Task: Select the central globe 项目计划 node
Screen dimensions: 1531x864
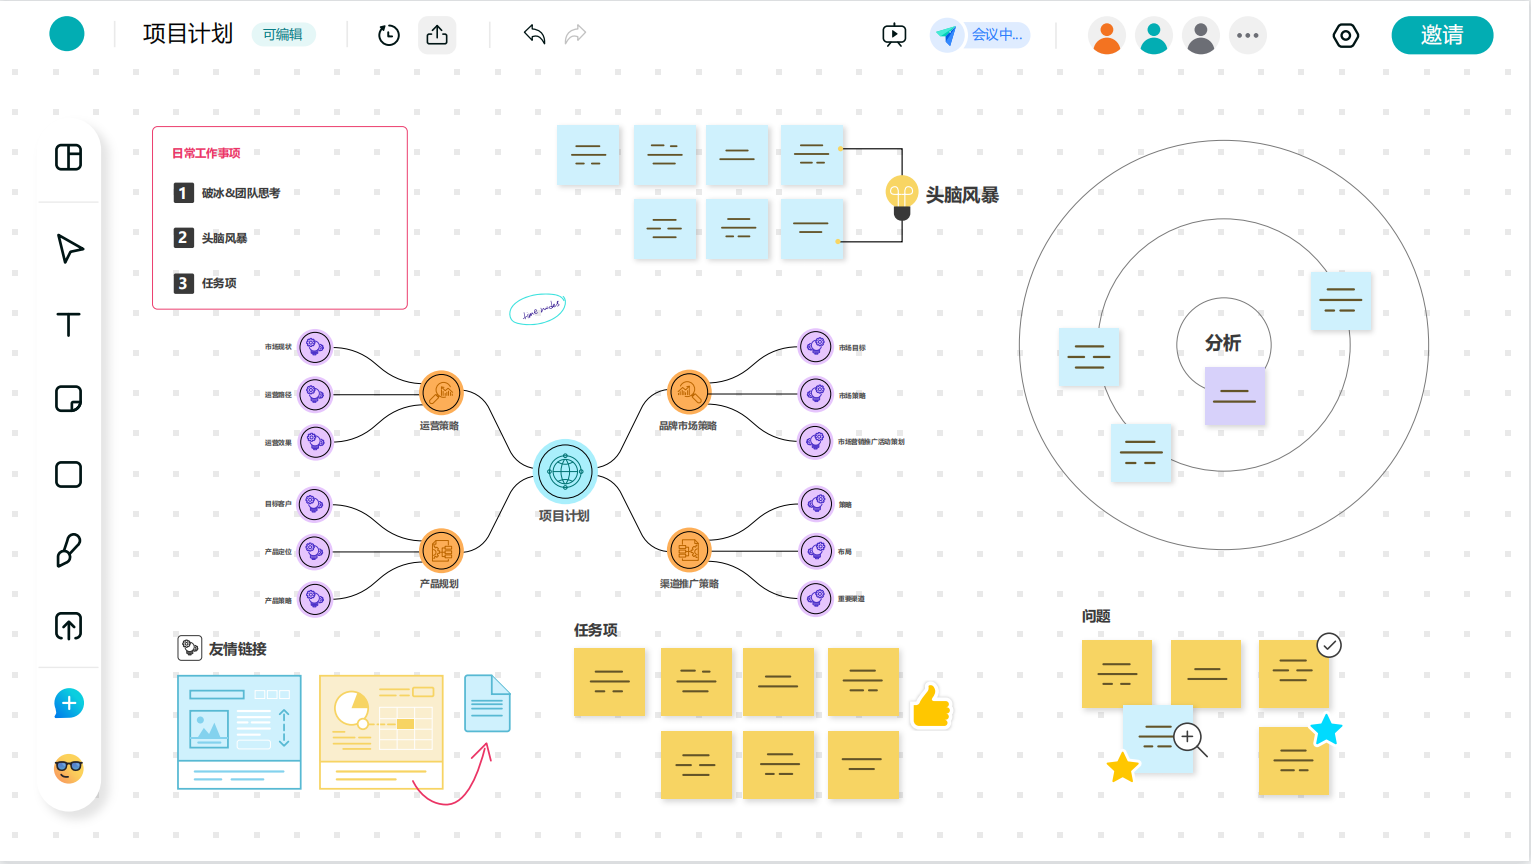Action: point(565,471)
